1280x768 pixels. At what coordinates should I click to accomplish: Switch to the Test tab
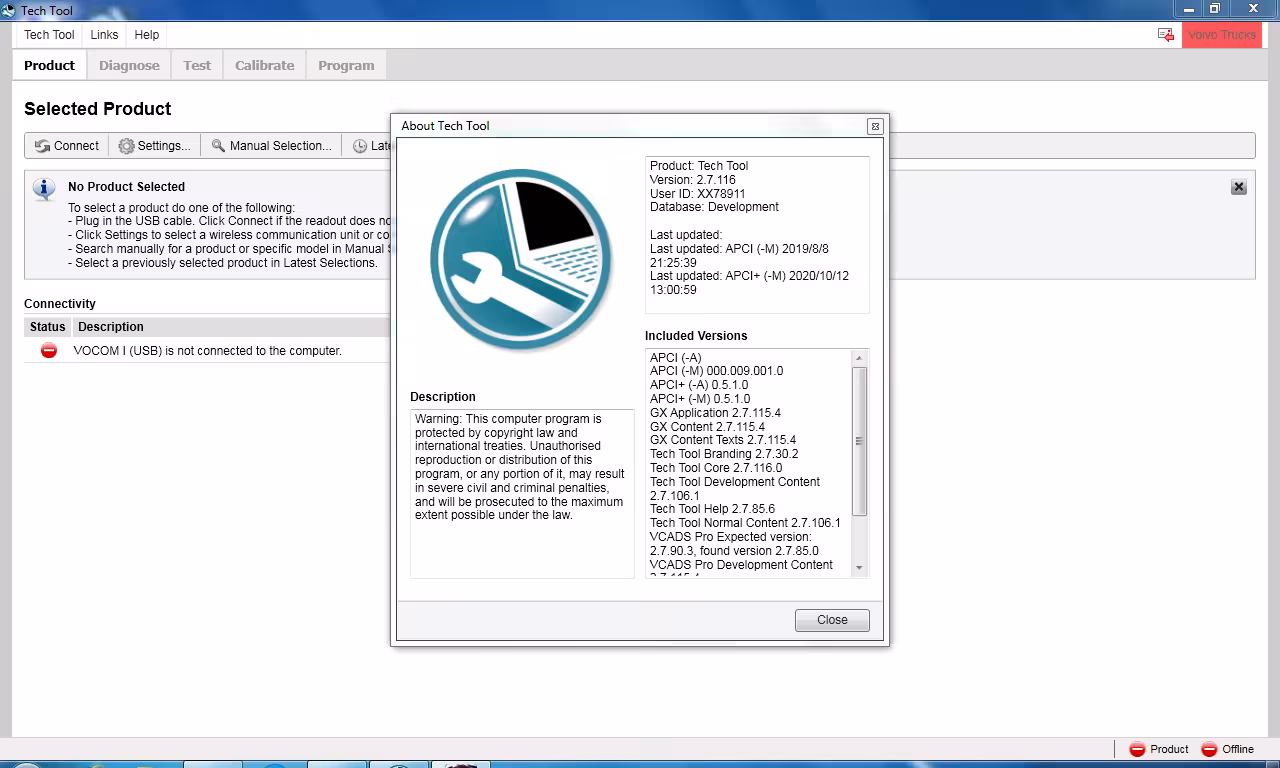click(197, 65)
